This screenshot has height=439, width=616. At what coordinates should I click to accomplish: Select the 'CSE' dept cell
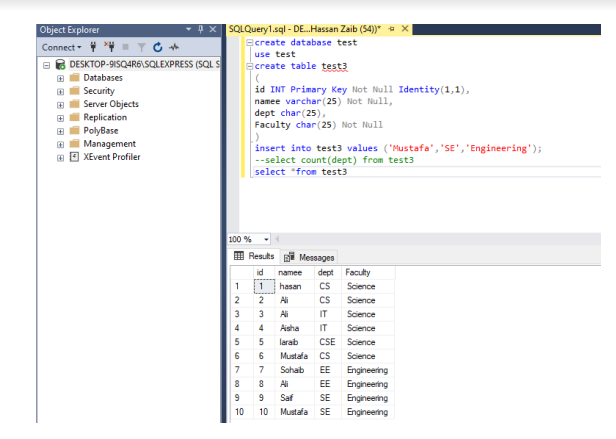pos(328,342)
